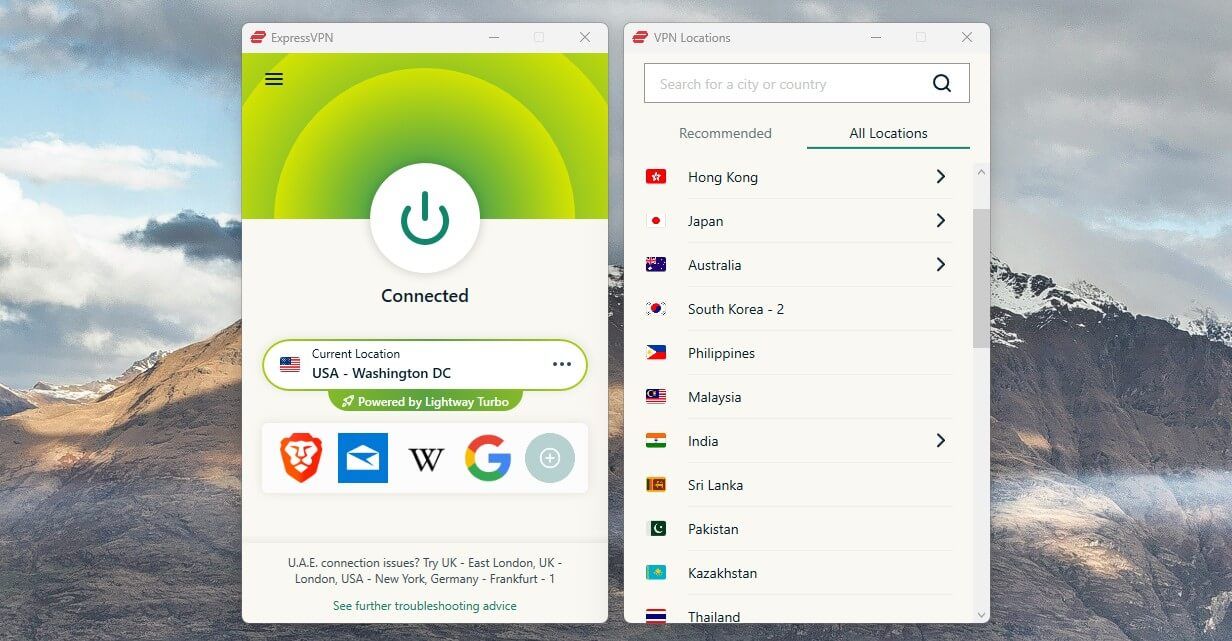The height and width of the screenshot is (641, 1232).
Task: Click the search magnifier icon
Action: [942, 84]
